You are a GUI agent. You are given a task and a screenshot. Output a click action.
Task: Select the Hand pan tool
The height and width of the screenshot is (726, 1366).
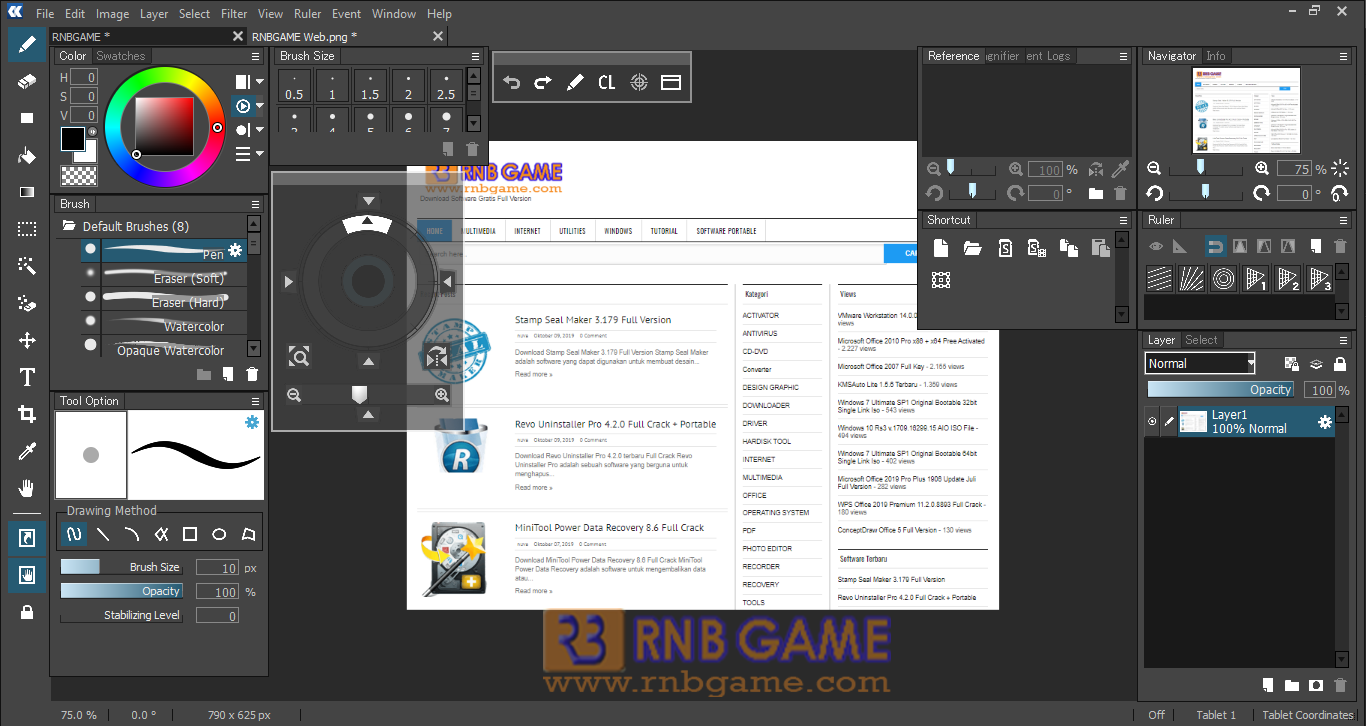(x=27, y=488)
